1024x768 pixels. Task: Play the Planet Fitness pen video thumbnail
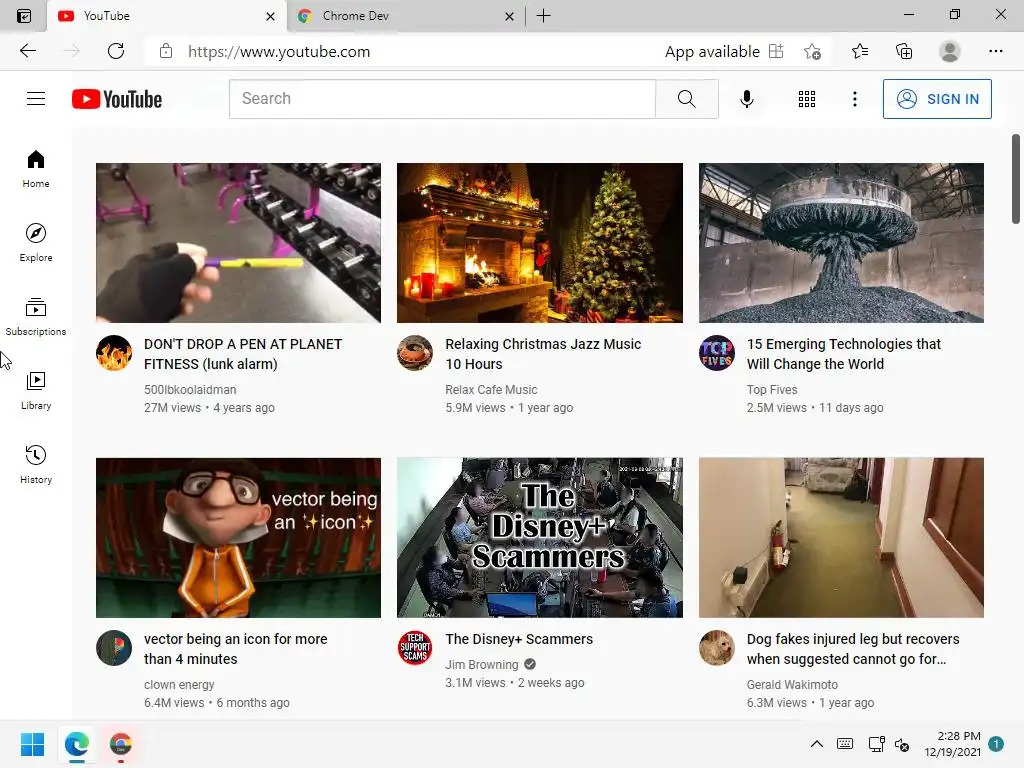238,243
